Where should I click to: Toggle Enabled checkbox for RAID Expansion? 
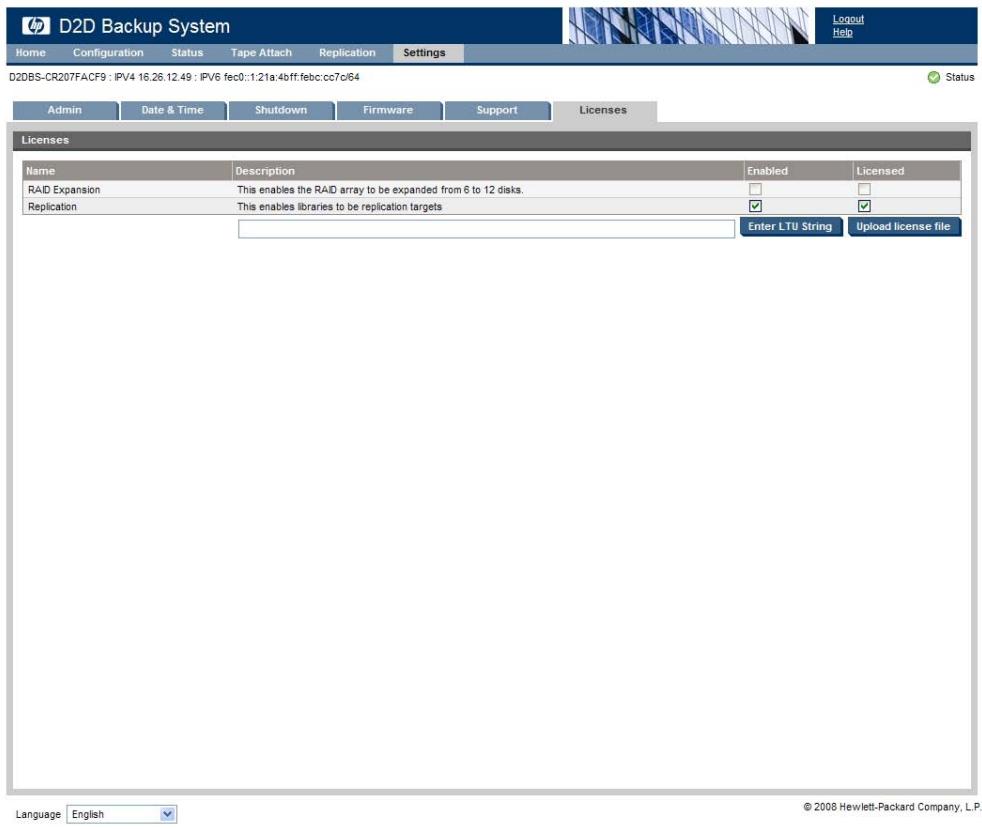(x=755, y=189)
